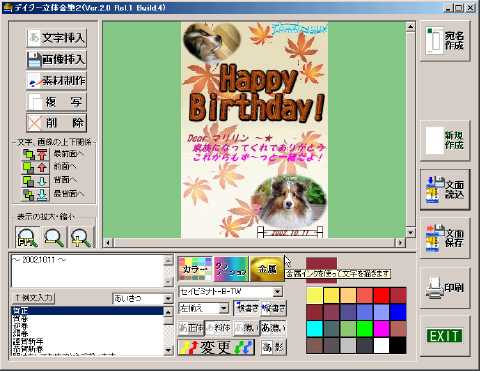Screen dimensions: 480x371
Task: Move object forward one level (前面へ)
Action: pos(35,167)
